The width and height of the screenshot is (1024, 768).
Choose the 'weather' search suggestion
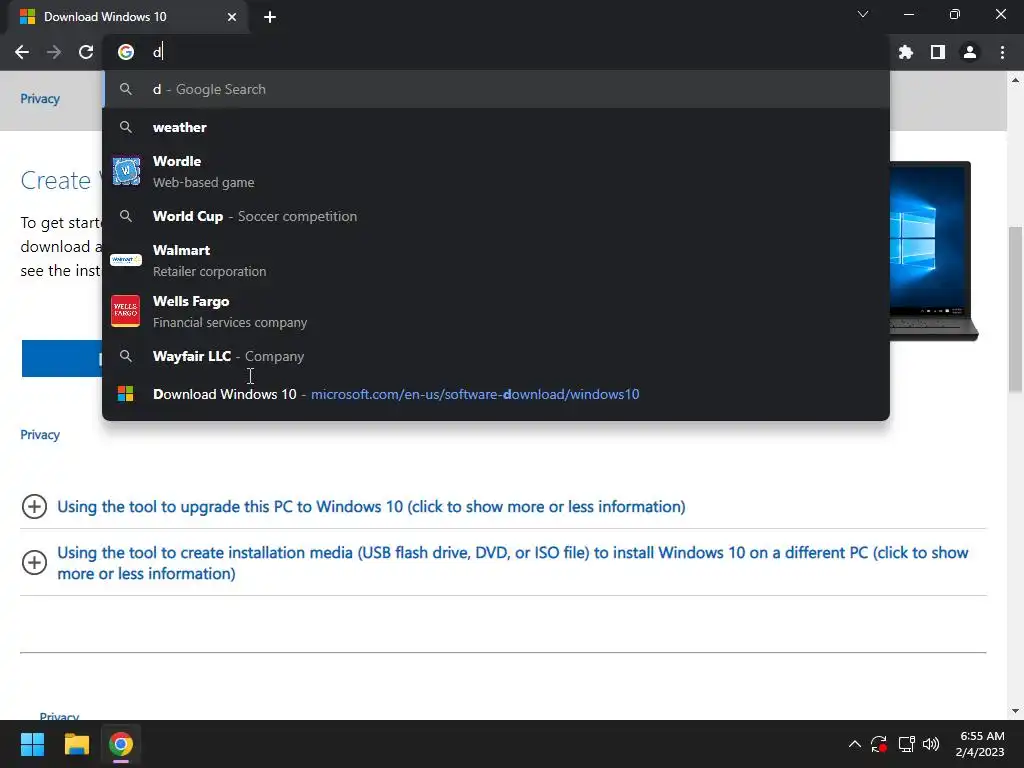coord(496,127)
